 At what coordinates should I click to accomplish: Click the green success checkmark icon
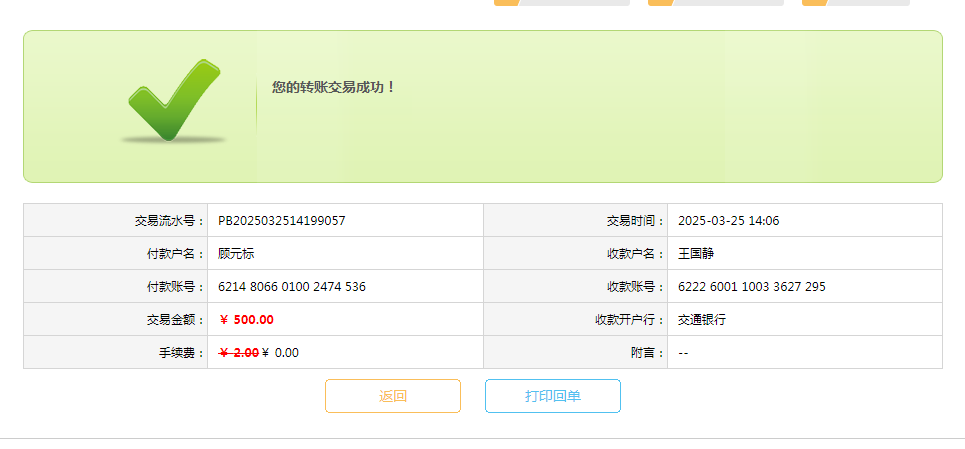coord(172,101)
